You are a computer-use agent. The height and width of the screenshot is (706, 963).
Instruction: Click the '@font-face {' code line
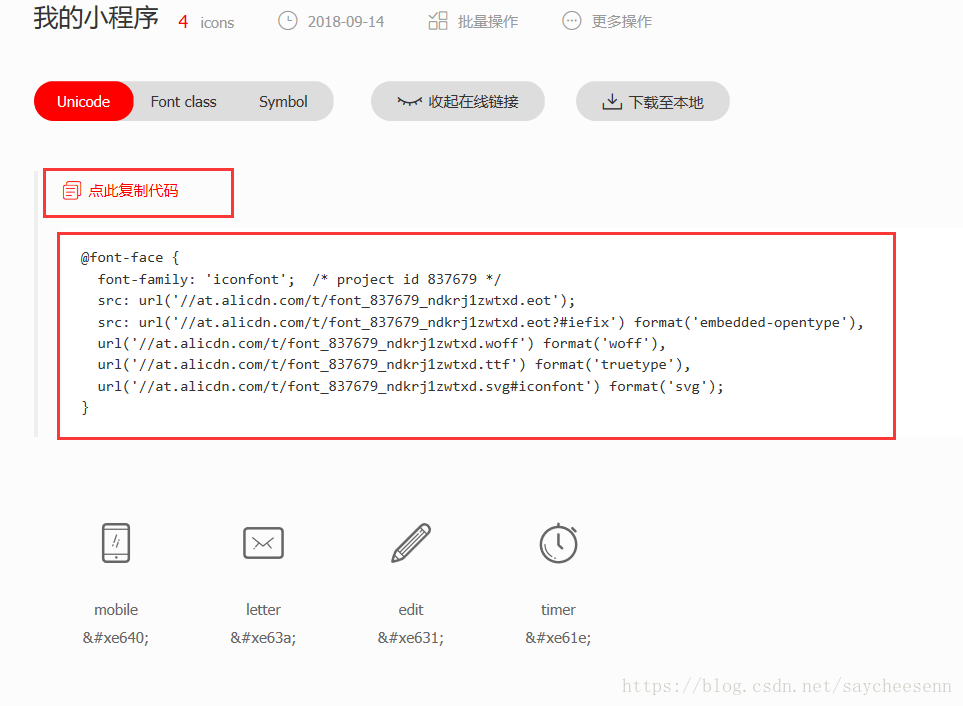coord(130,257)
